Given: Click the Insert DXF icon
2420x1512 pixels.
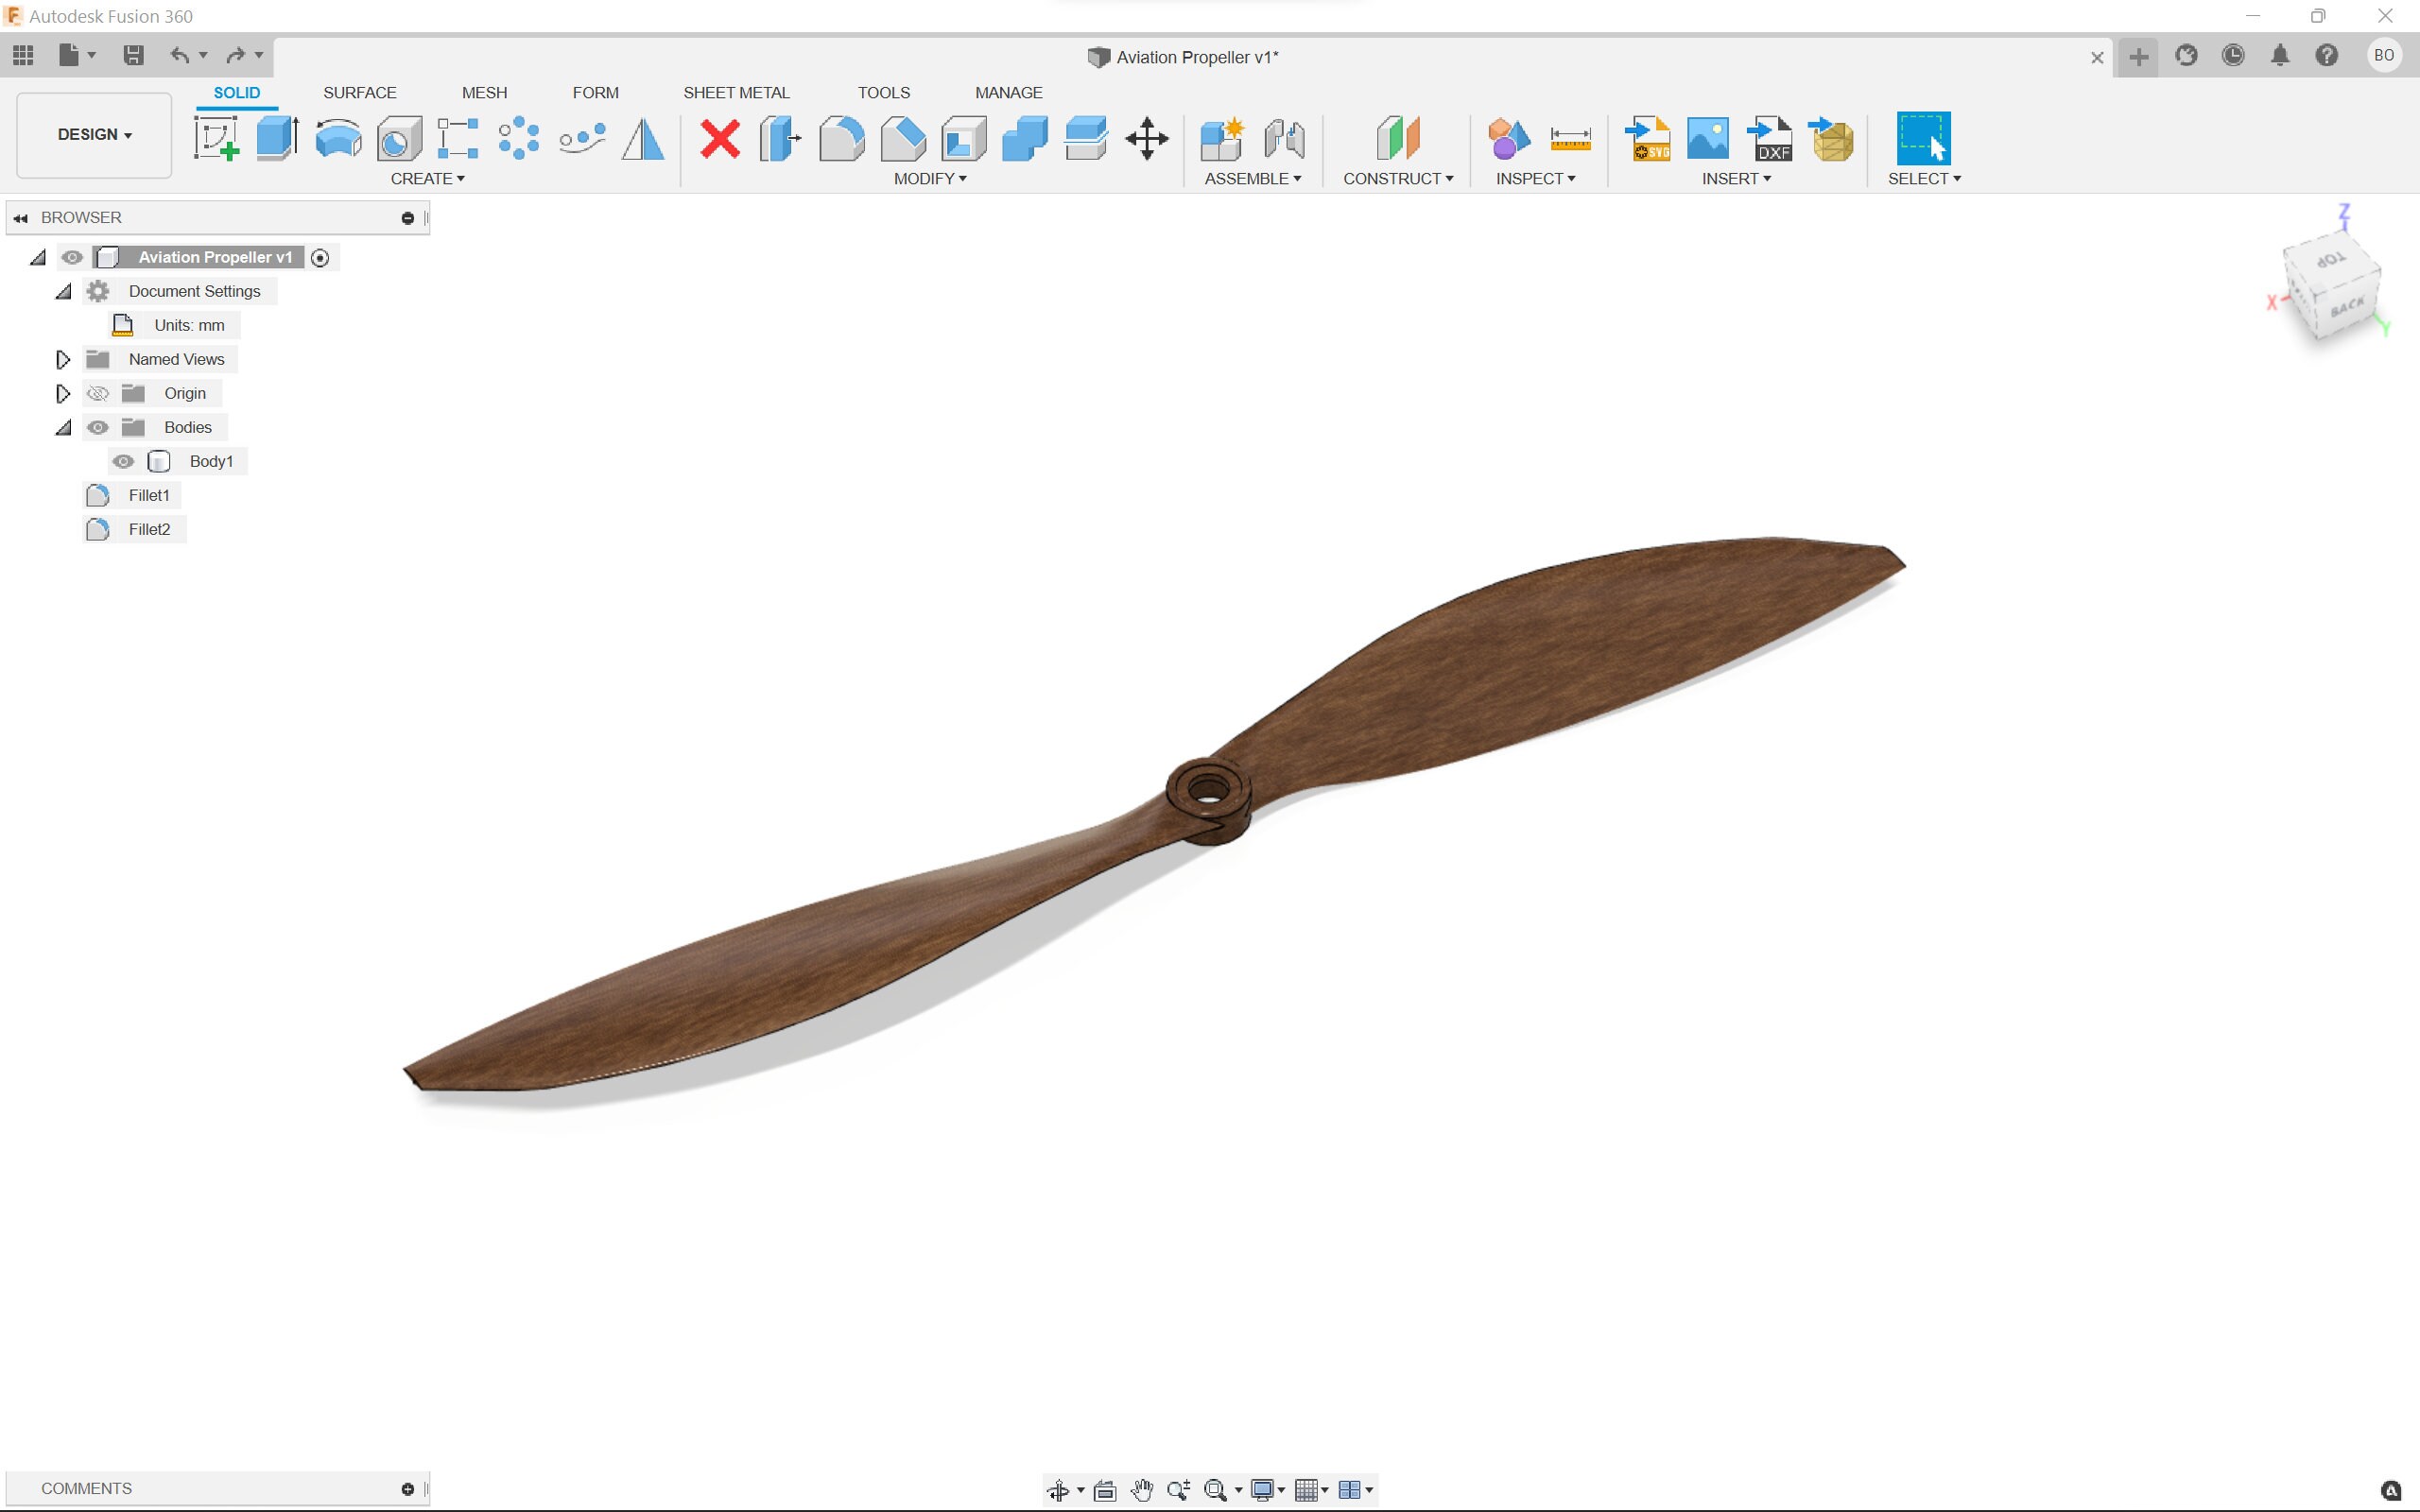Looking at the screenshot, I should pyautogui.click(x=1770, y=140).
